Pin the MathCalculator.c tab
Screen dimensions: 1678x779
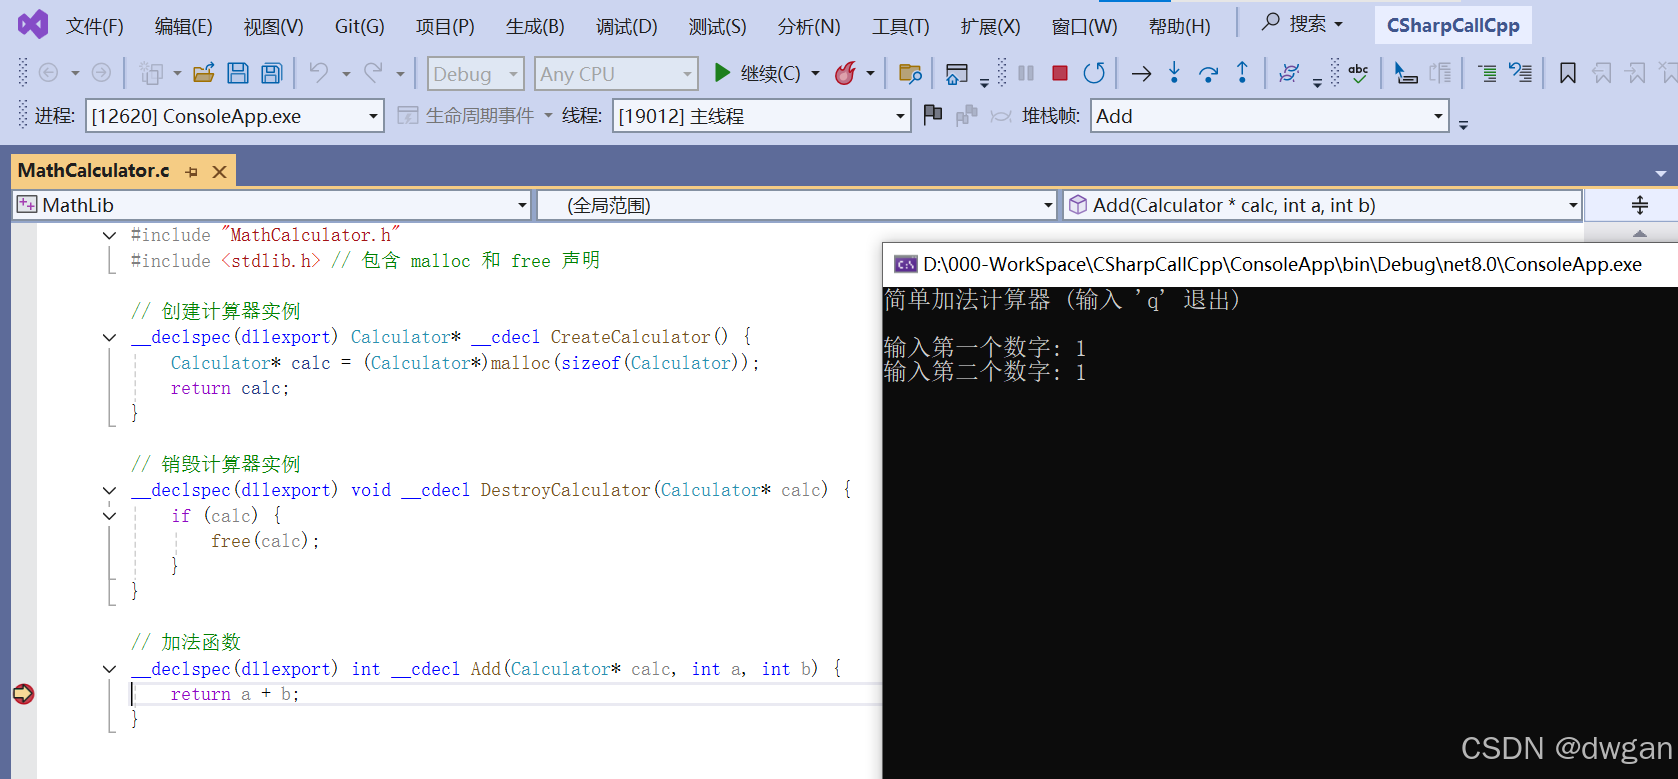coord(192,172)
